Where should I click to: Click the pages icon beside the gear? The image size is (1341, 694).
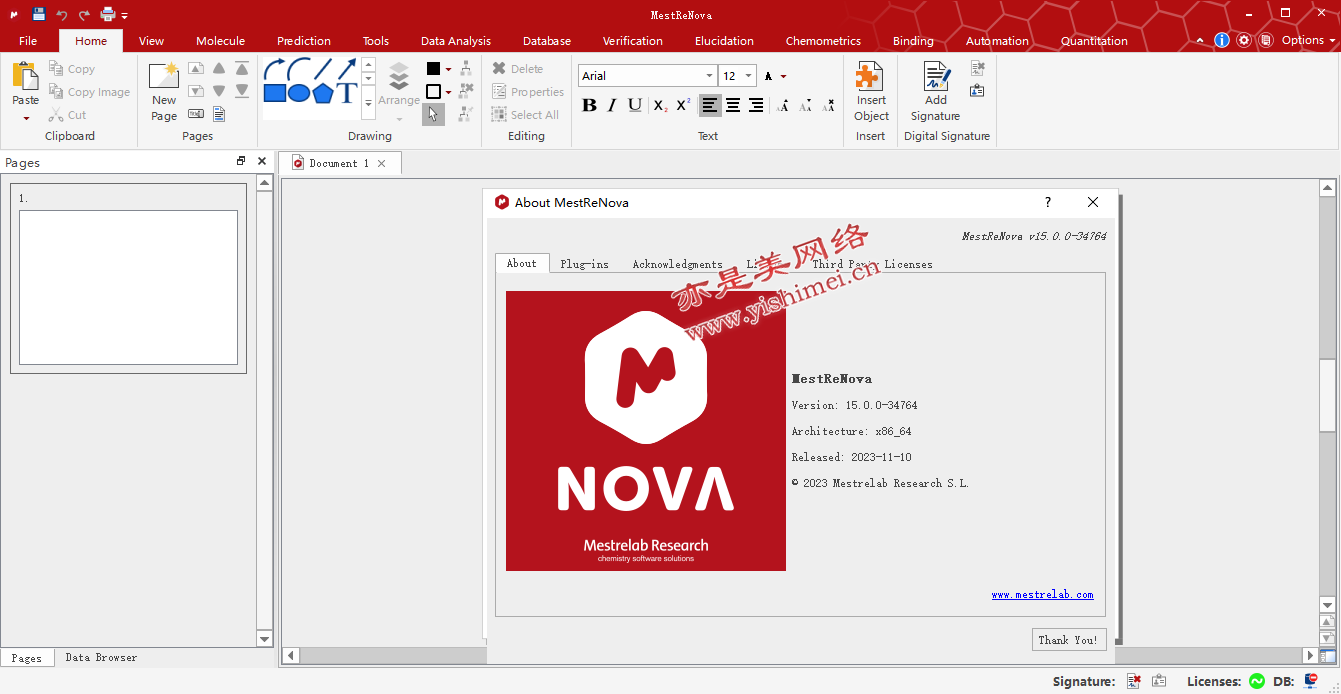pyautogui.click(x=1265, y=40)
